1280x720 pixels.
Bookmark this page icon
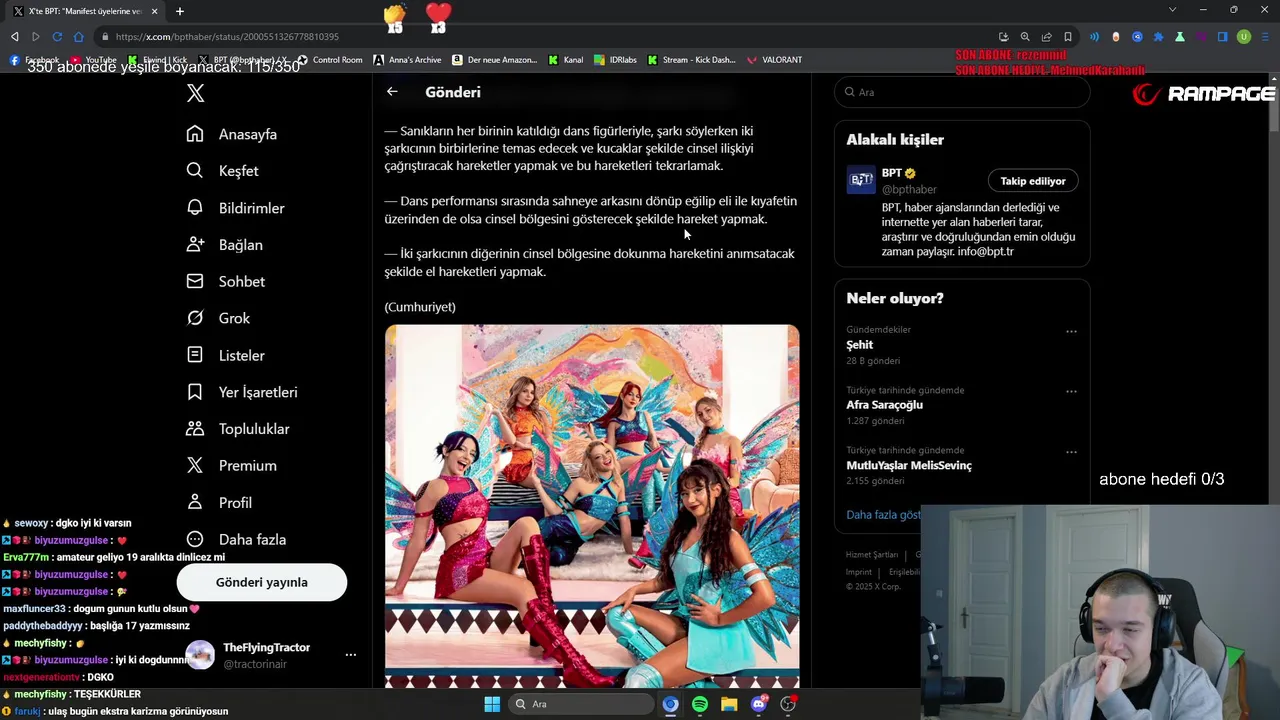tap(1068, 37)
